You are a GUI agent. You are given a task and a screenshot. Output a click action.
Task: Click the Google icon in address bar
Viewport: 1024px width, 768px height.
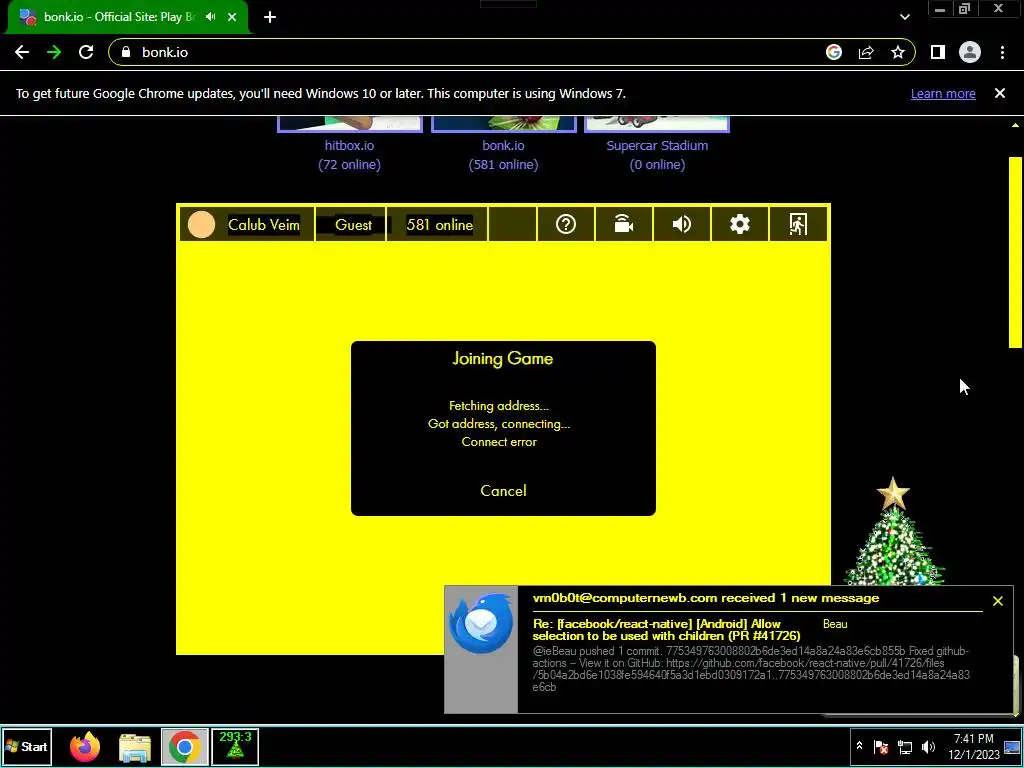click(x=834, y=52)
